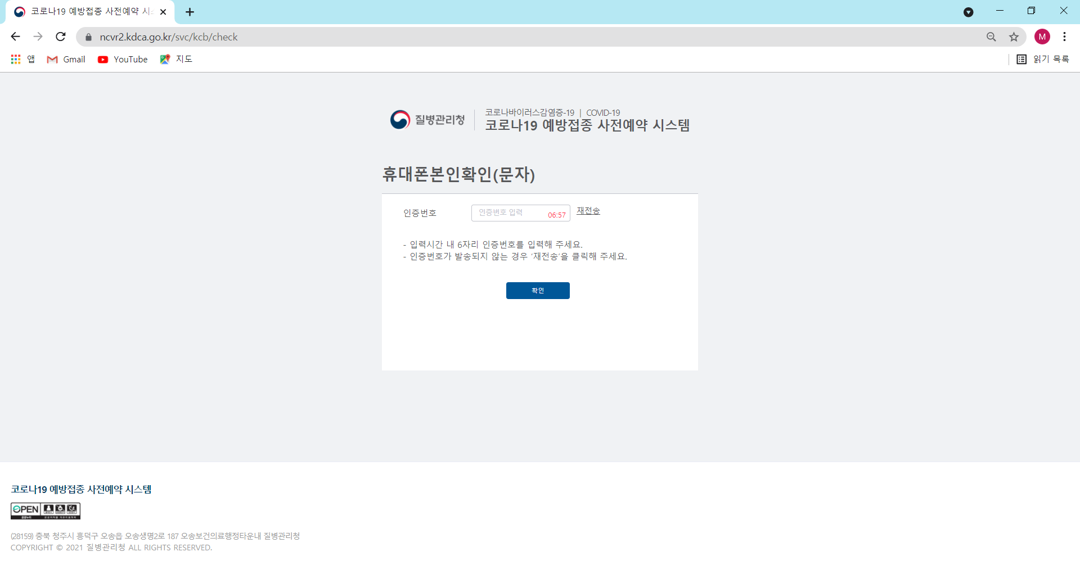Image resolution: width=1080 pixels, height=579 pixels.
Task: Click the 휴대폰본인확인(문자) heading
Action: point(459,174)
